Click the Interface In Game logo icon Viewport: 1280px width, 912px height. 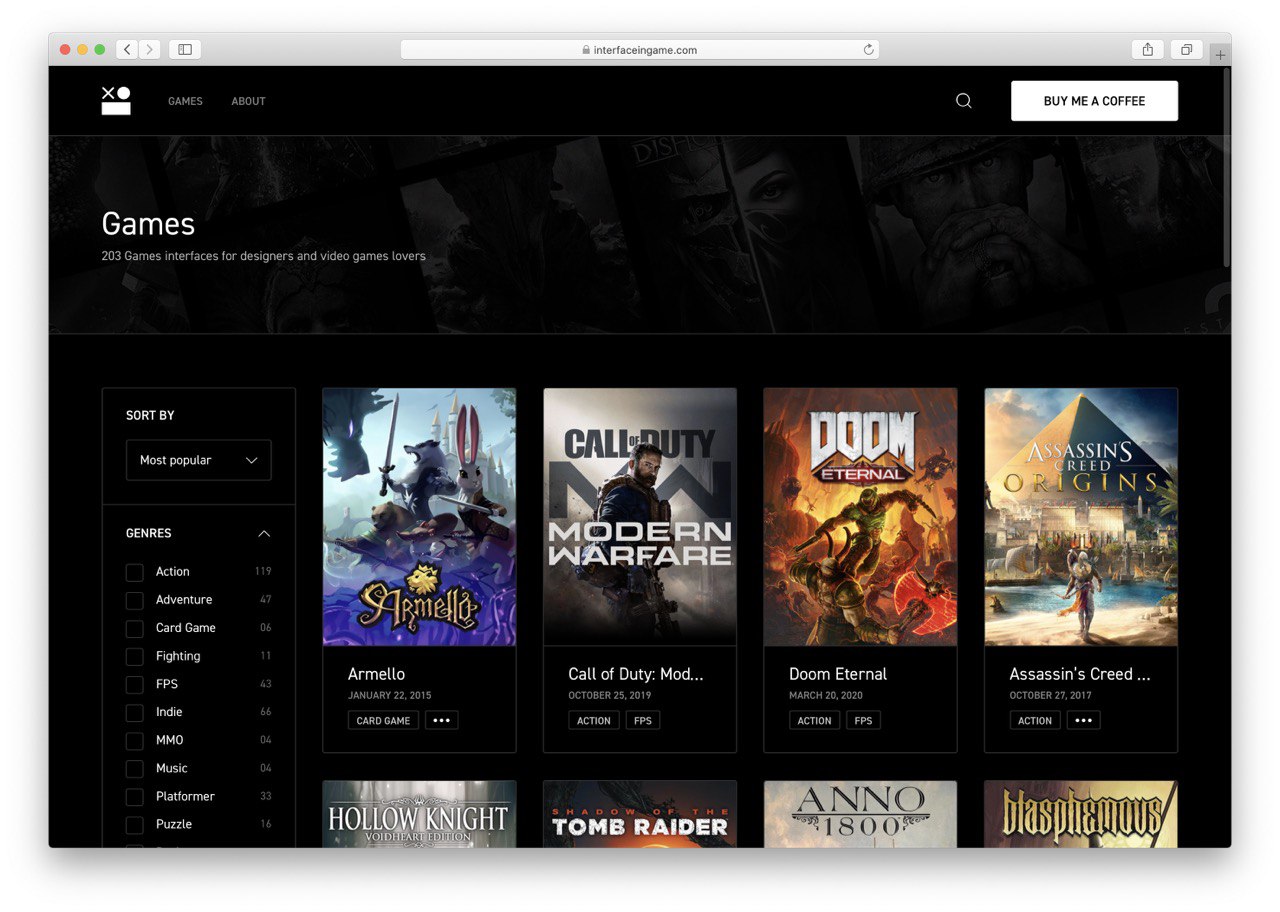116,101
